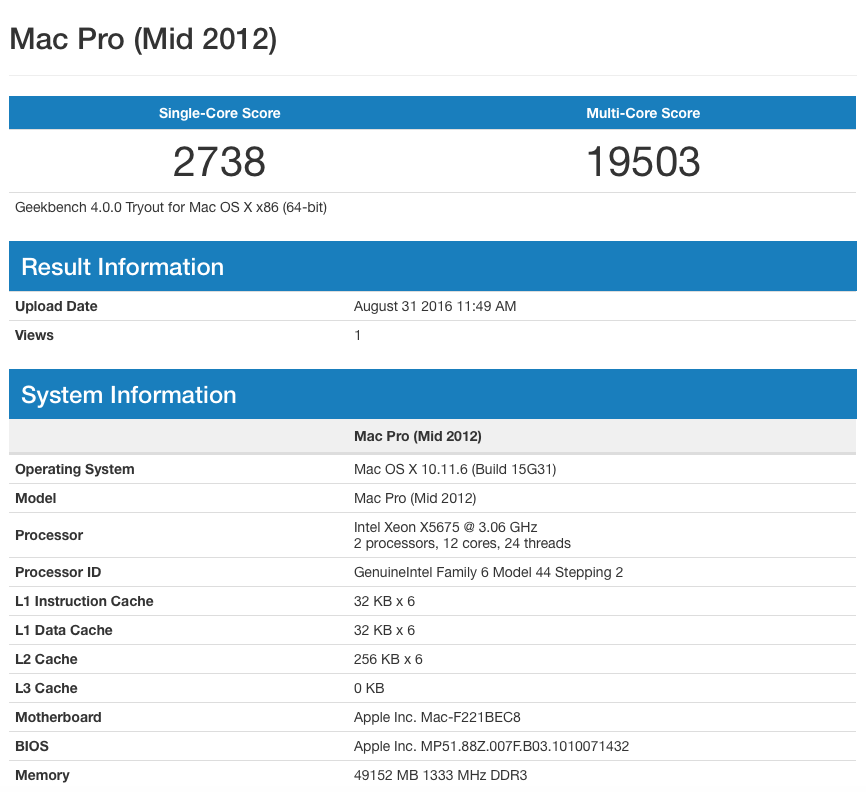Click the 49152 MB 1333 MHz DDR3 value

[440, 775]
